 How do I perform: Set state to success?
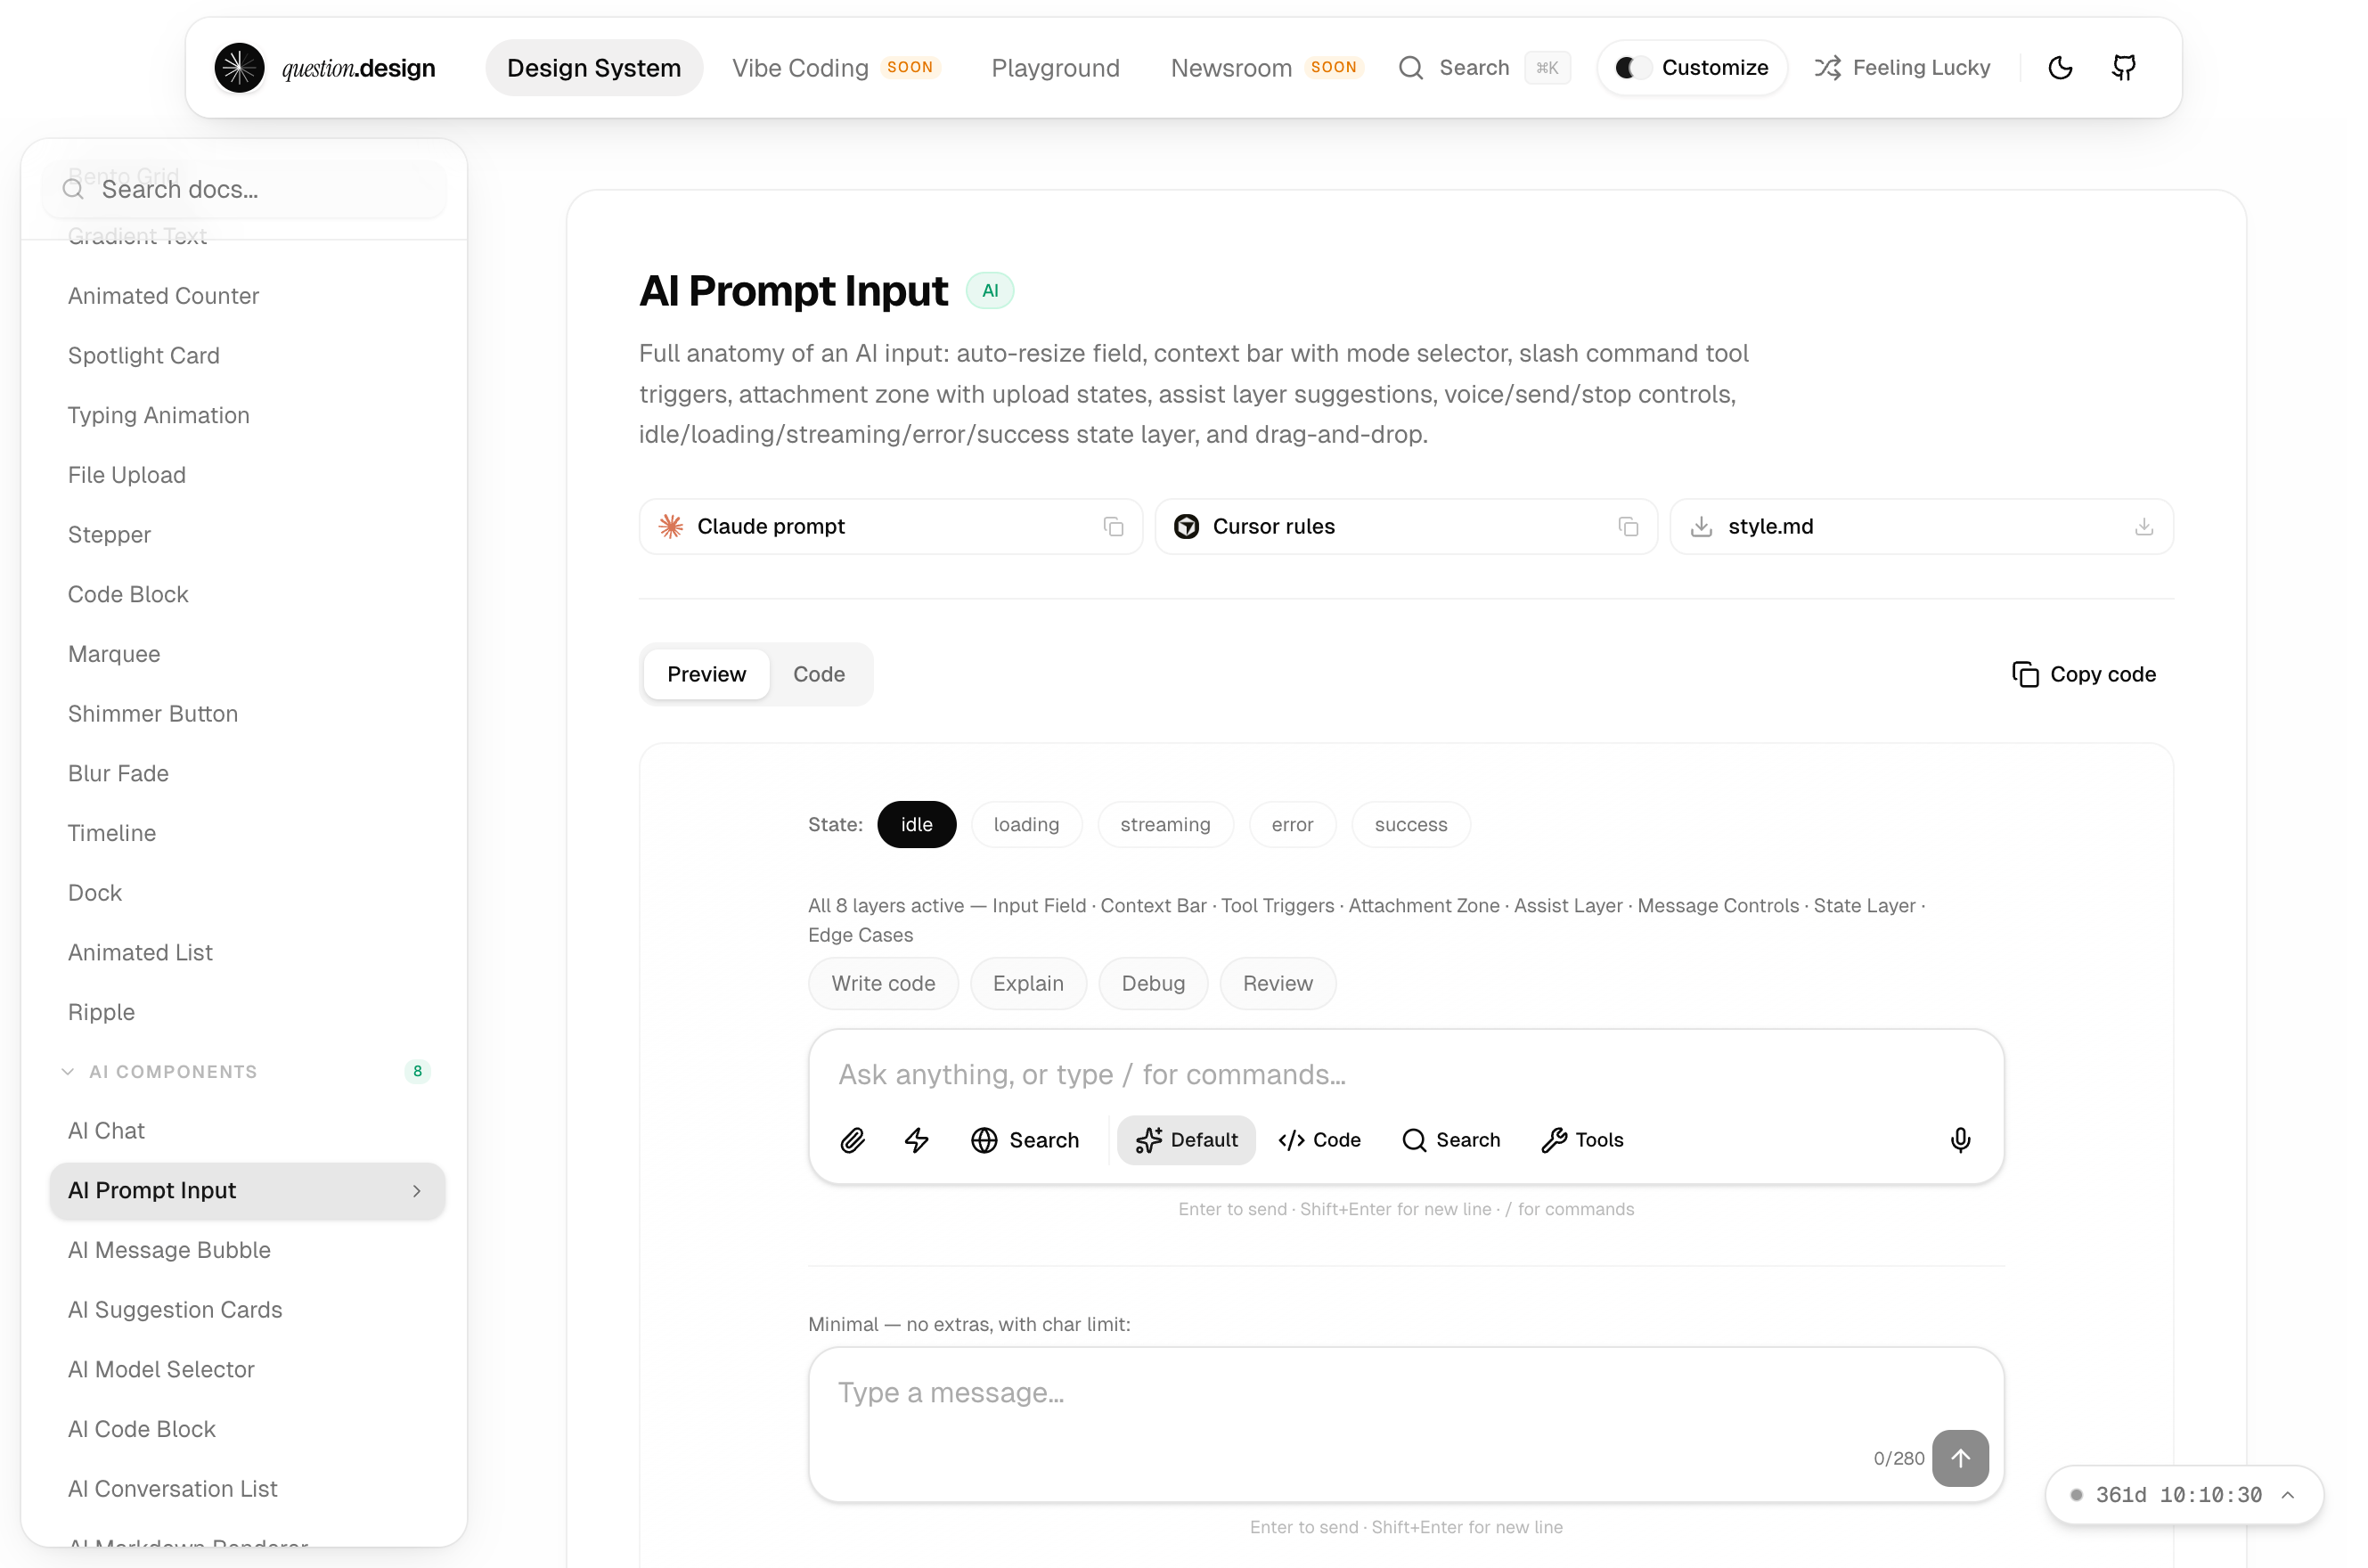coord(1410,825)
